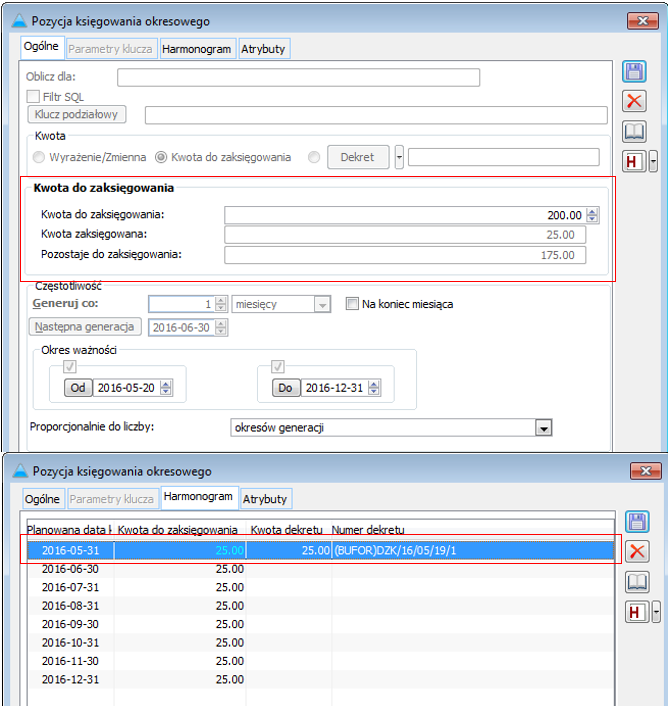
Task: Click the Następna generacja button
Action: pyautogui.click(x=84, y=327)
